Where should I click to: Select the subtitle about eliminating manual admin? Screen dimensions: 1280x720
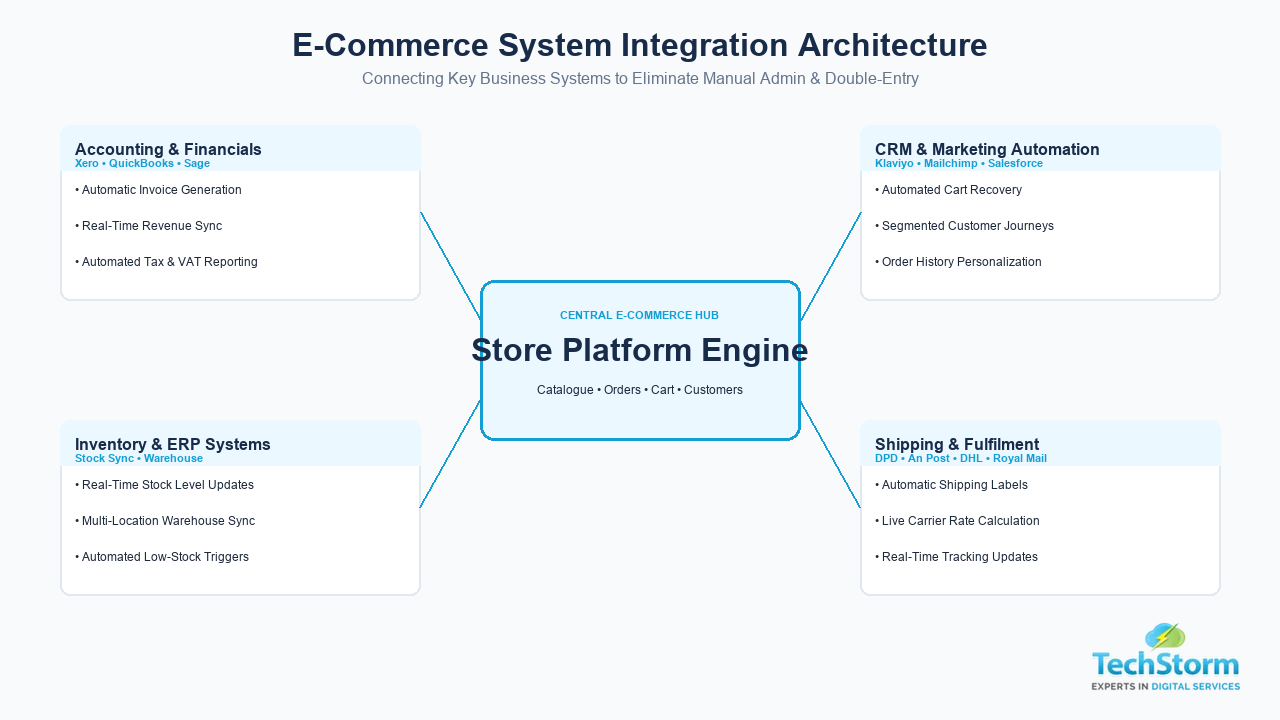(x=640, y=79)
